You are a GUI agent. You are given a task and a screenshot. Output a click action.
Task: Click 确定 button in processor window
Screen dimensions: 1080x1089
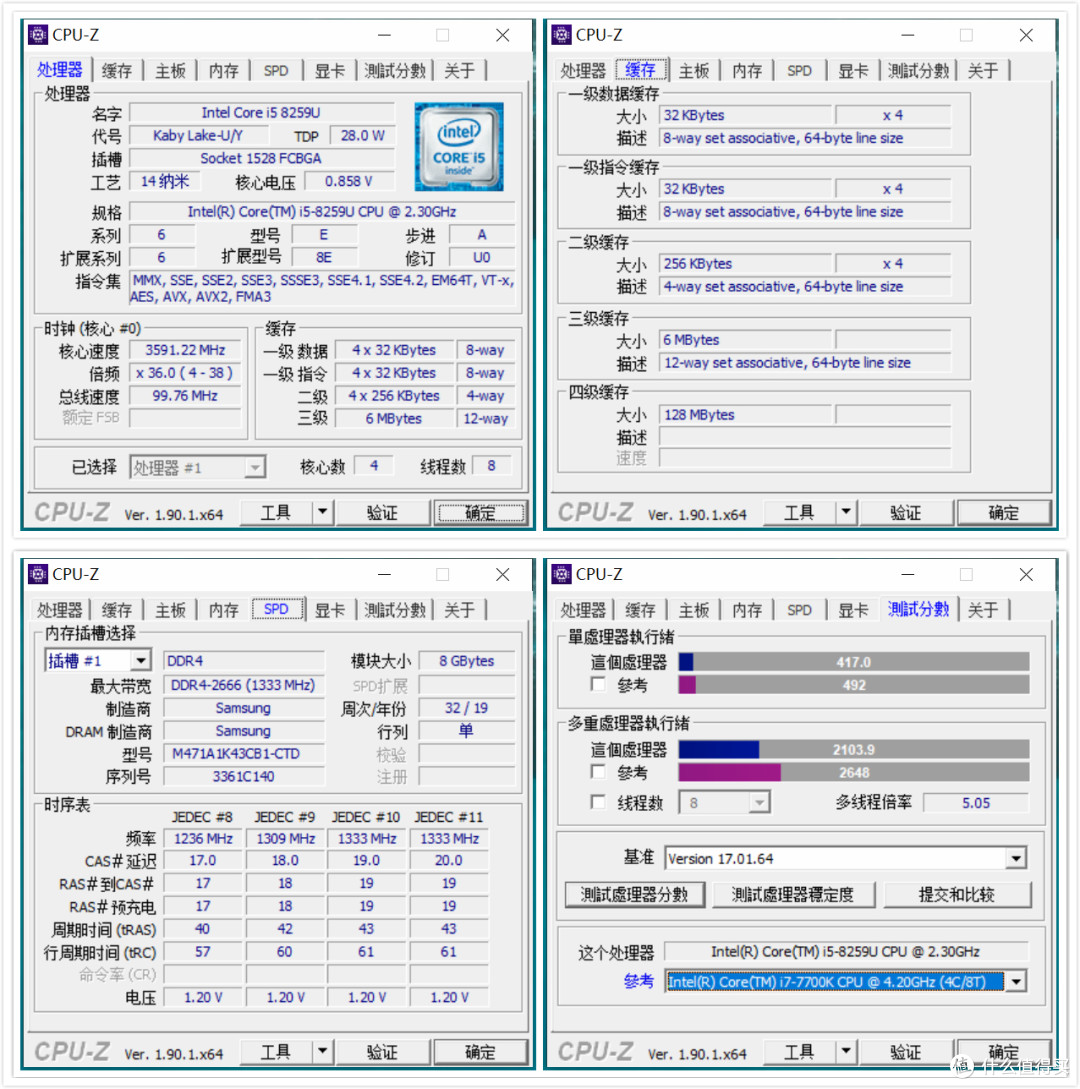coord(480,513)
